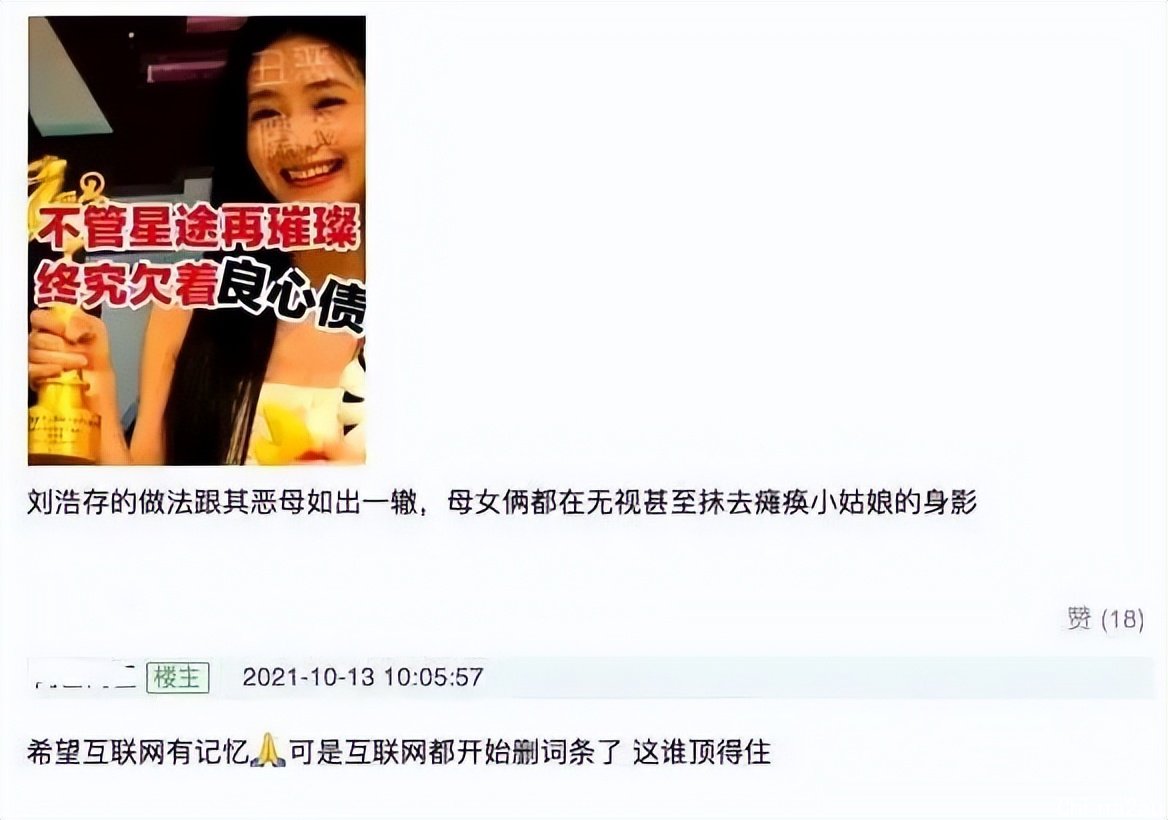Click the red 终究欠着 caption text
Viewport: 1168px width, 820px height.
[x=127, y=286]
